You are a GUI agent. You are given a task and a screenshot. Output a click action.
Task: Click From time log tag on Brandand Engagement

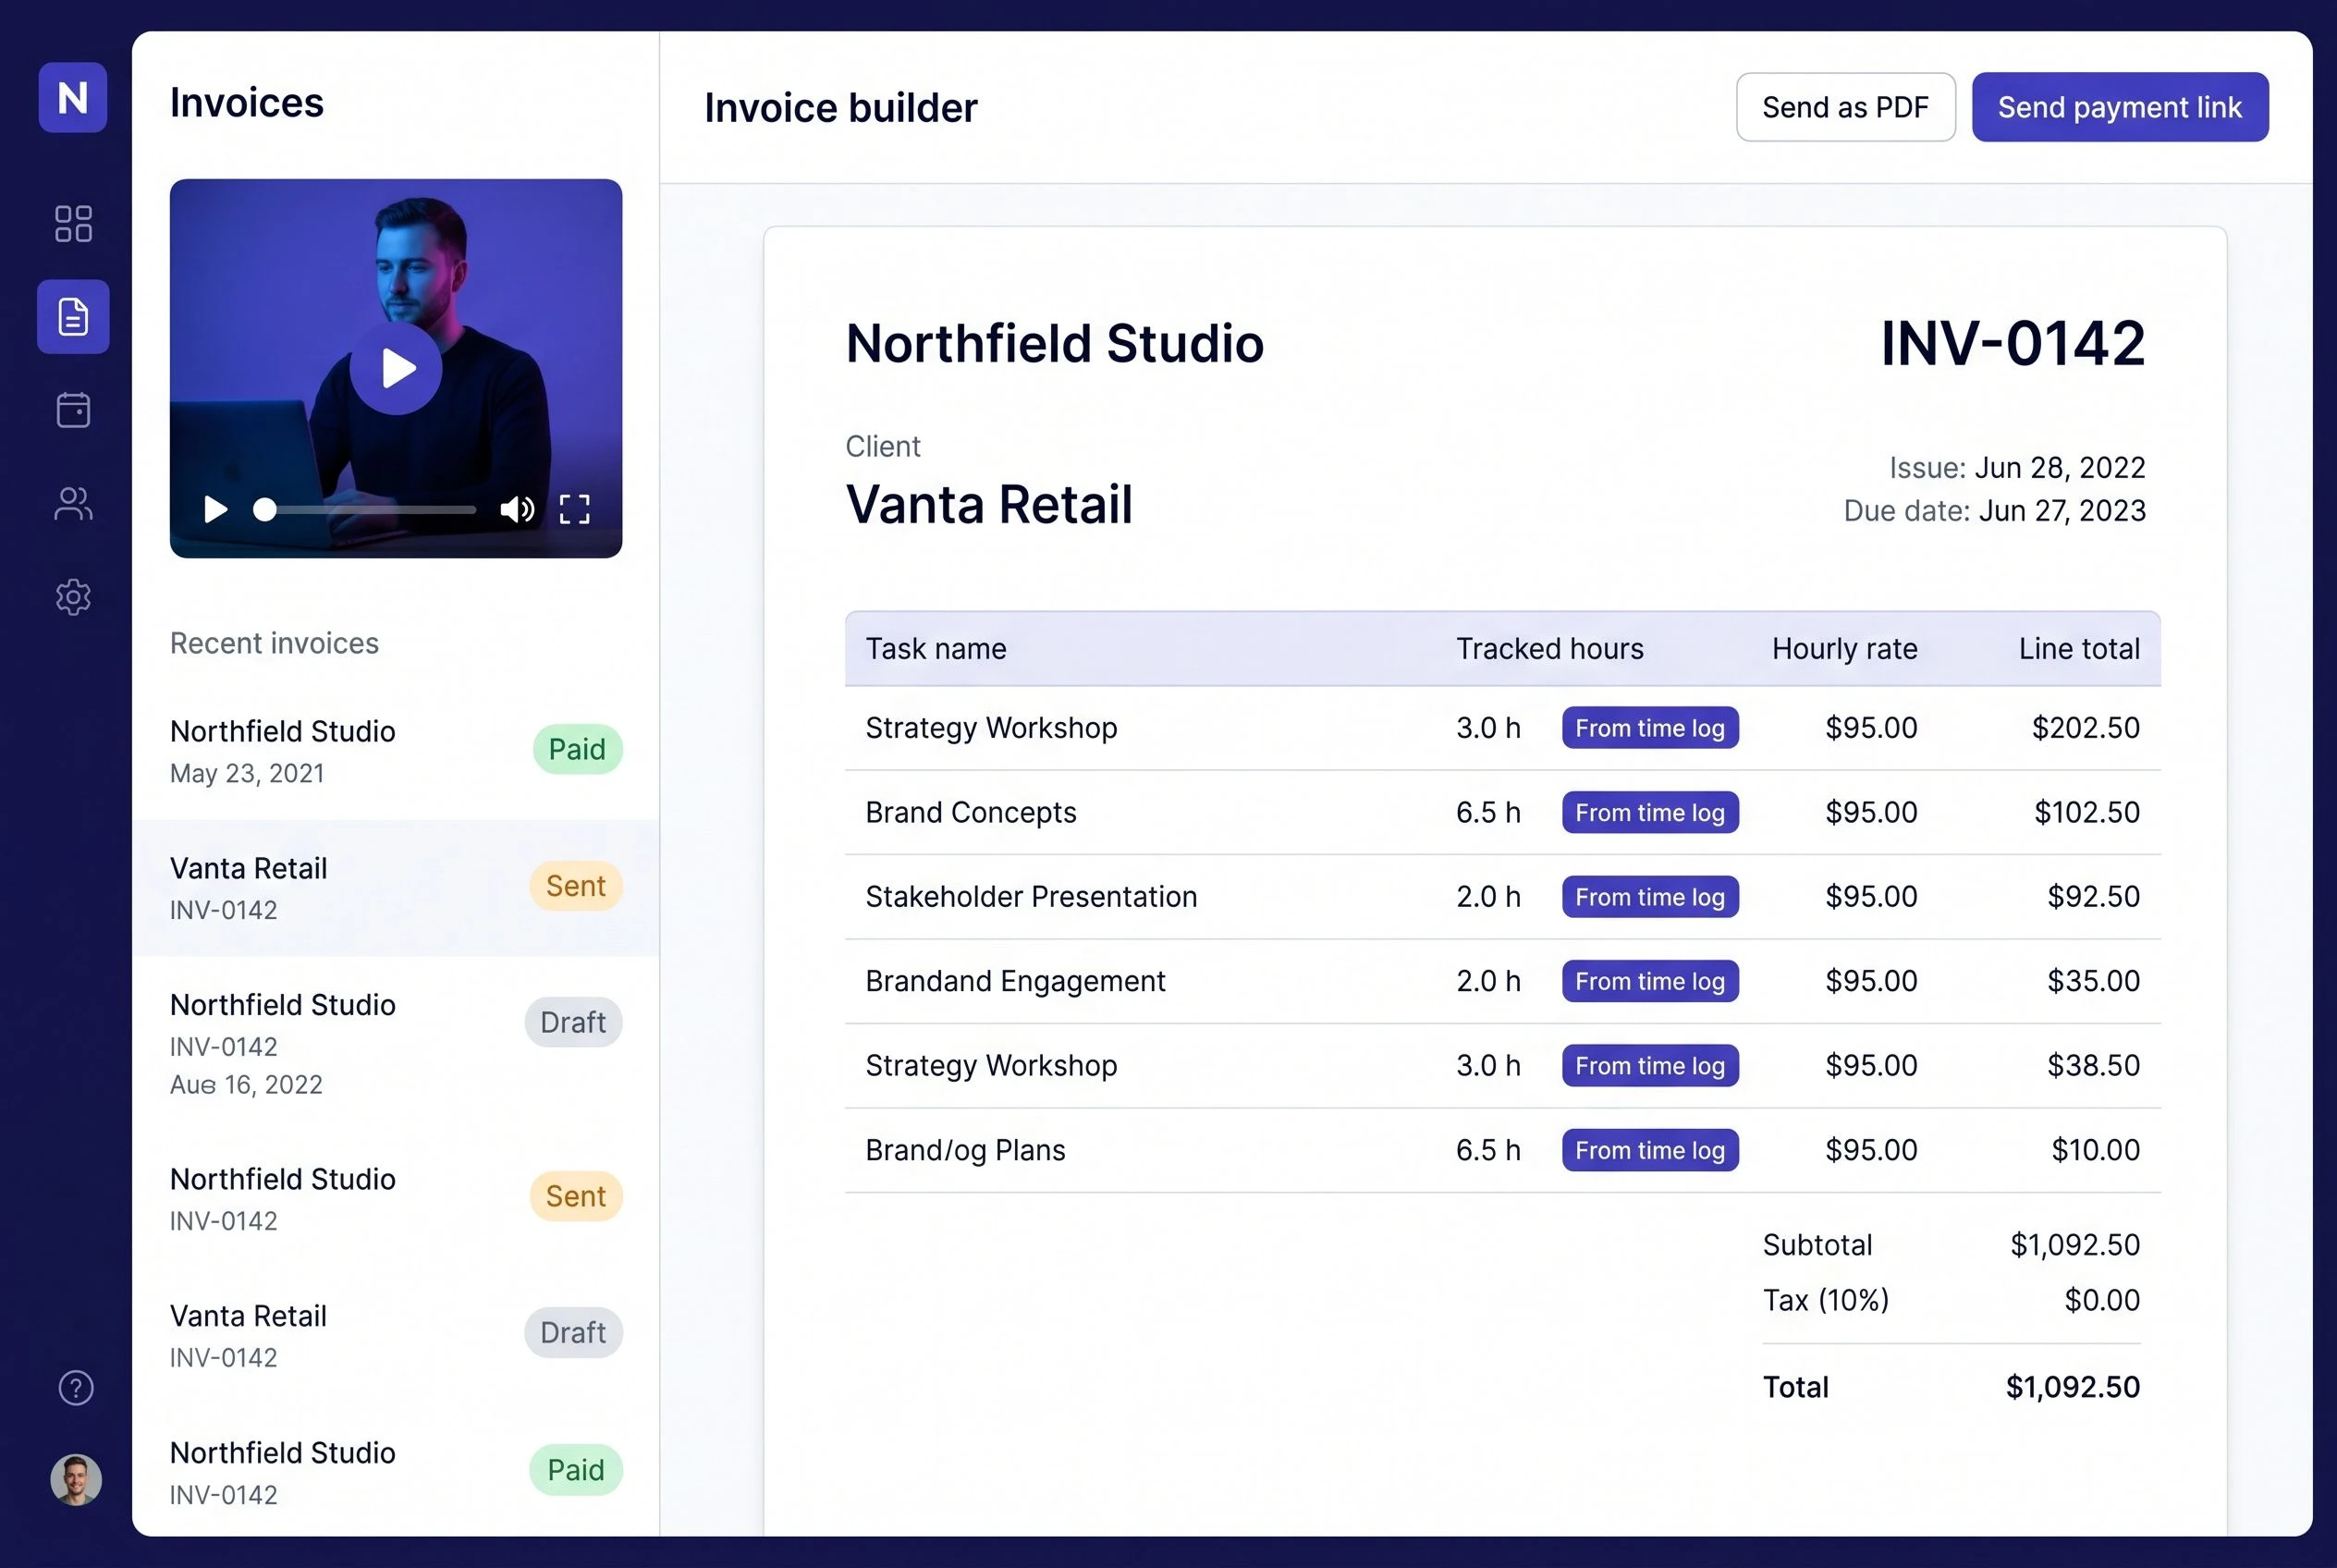point(1650,981)
